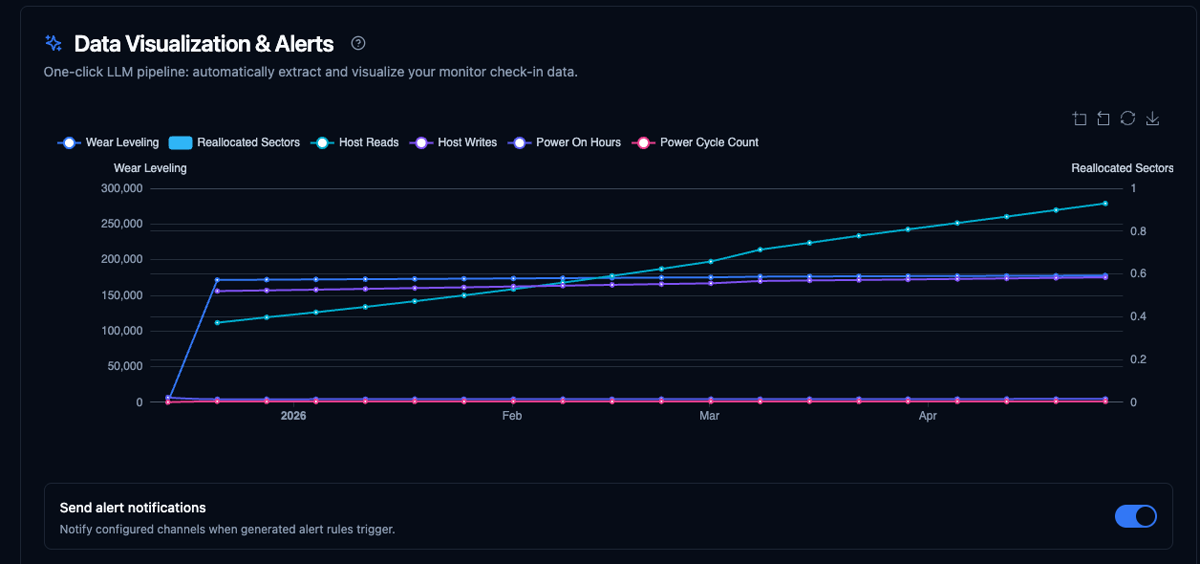Click the sparkle icon beside Data Visualization title
This screenshot has height=564, width=1200.
[x=54, y=43]
